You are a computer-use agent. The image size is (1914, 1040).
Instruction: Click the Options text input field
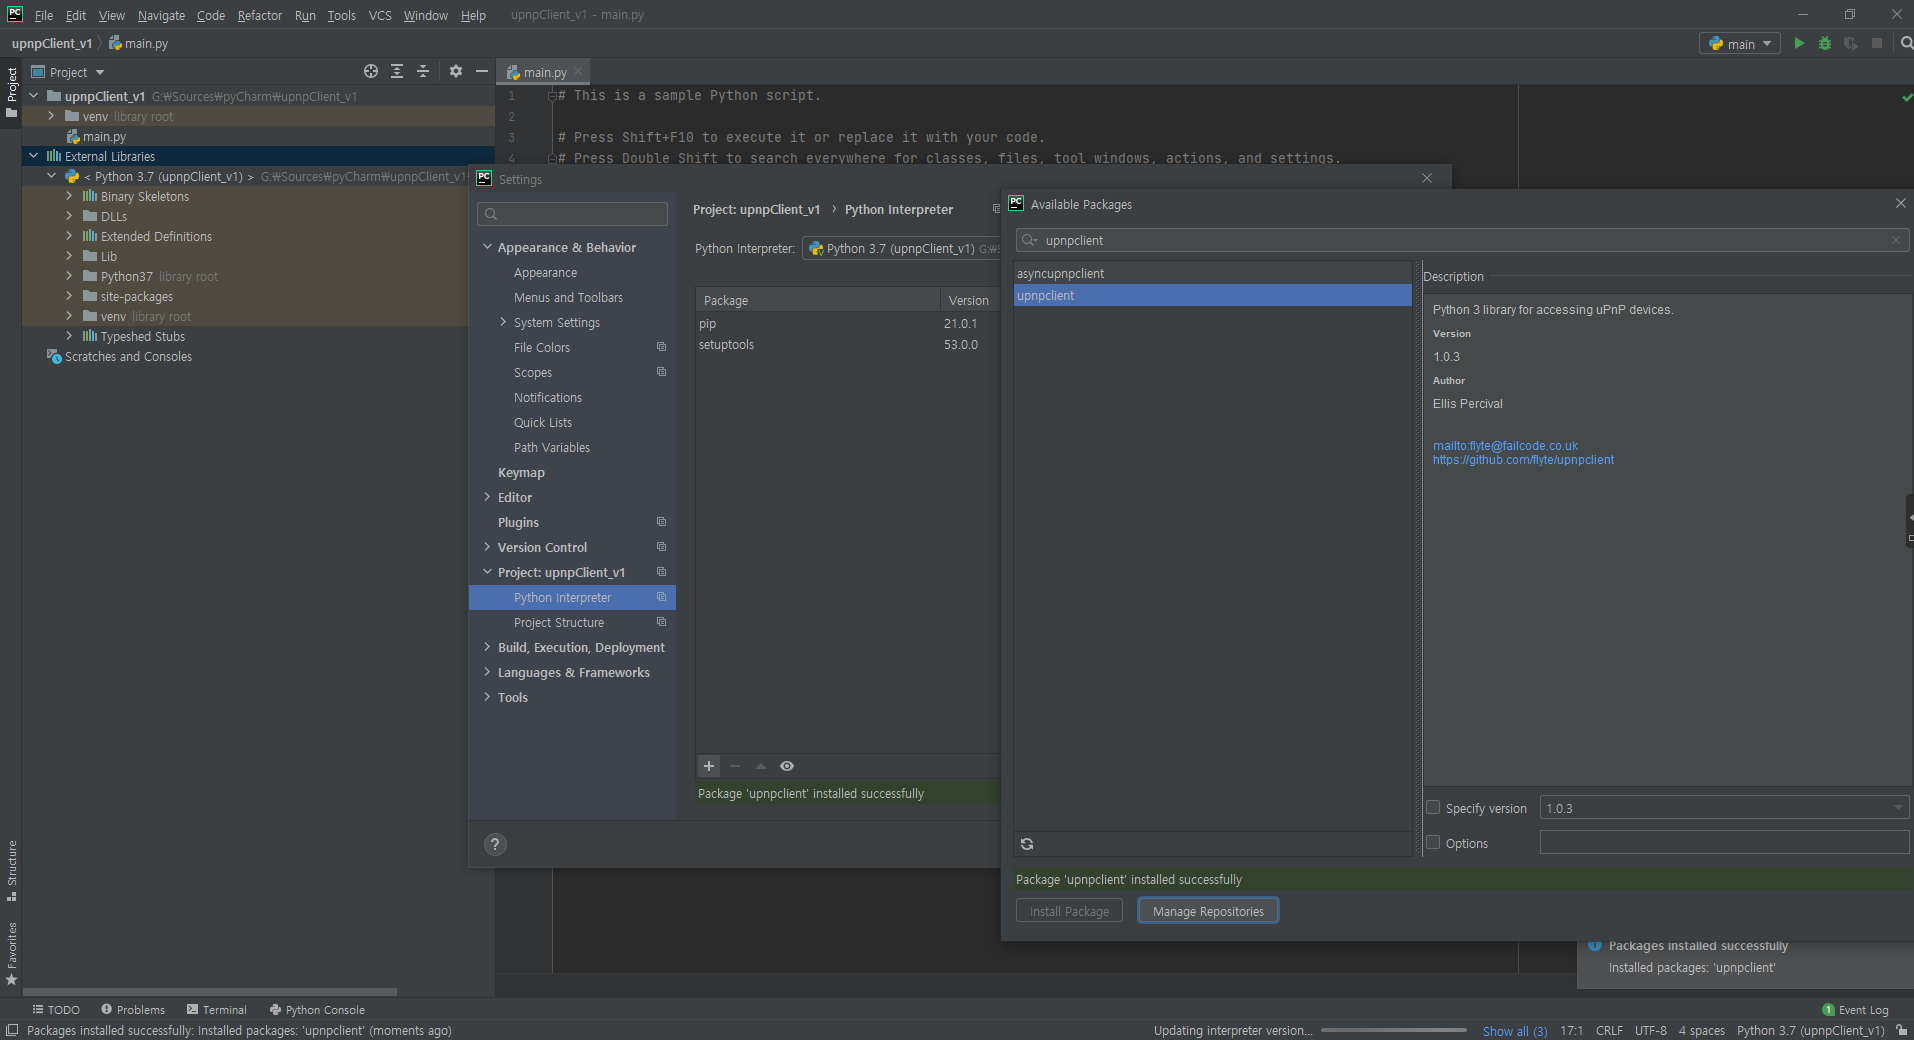click(x=1724, y=843)
